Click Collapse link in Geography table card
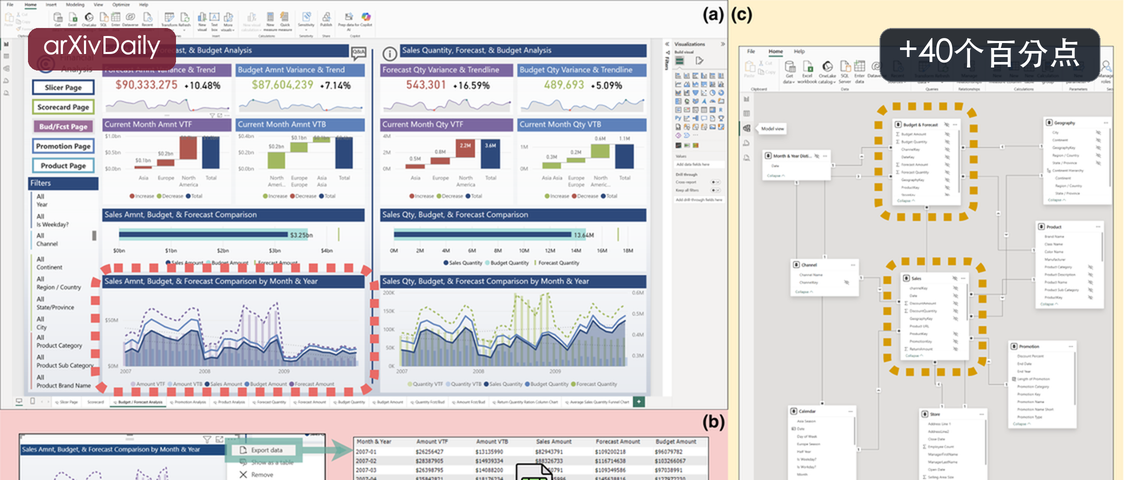 point(1057,200)
